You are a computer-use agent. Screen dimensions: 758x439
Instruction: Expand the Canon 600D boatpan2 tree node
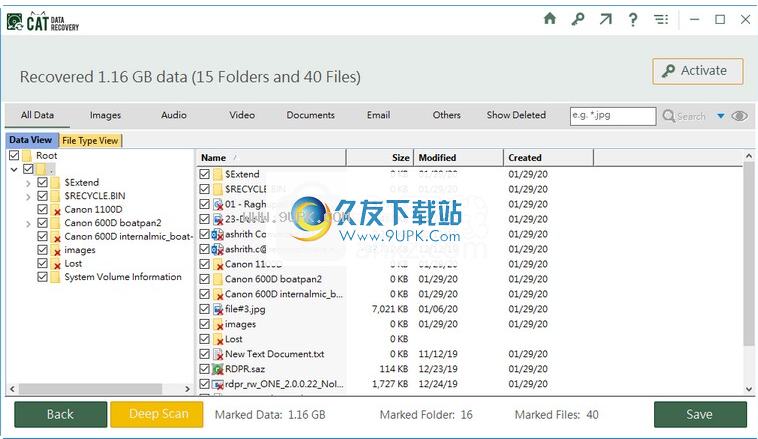click(28, 224)
